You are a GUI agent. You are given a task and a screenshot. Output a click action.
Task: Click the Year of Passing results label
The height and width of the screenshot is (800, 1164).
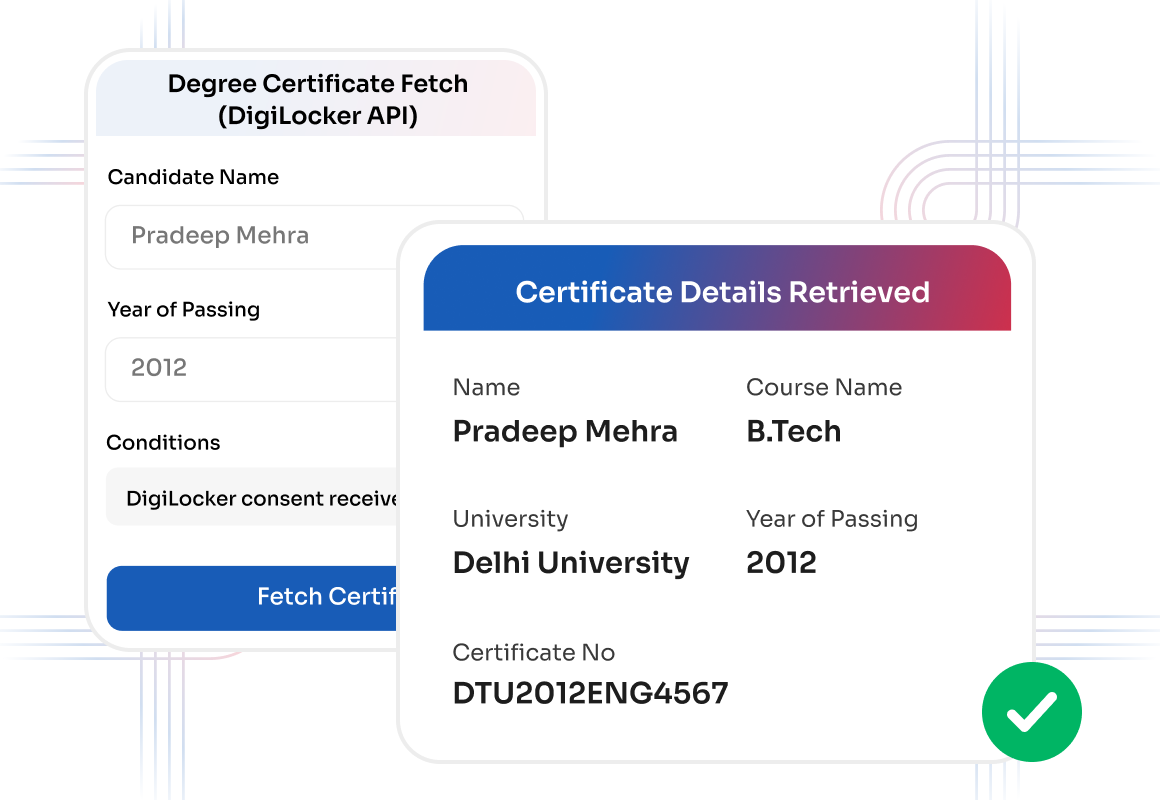tap(832, 519)
